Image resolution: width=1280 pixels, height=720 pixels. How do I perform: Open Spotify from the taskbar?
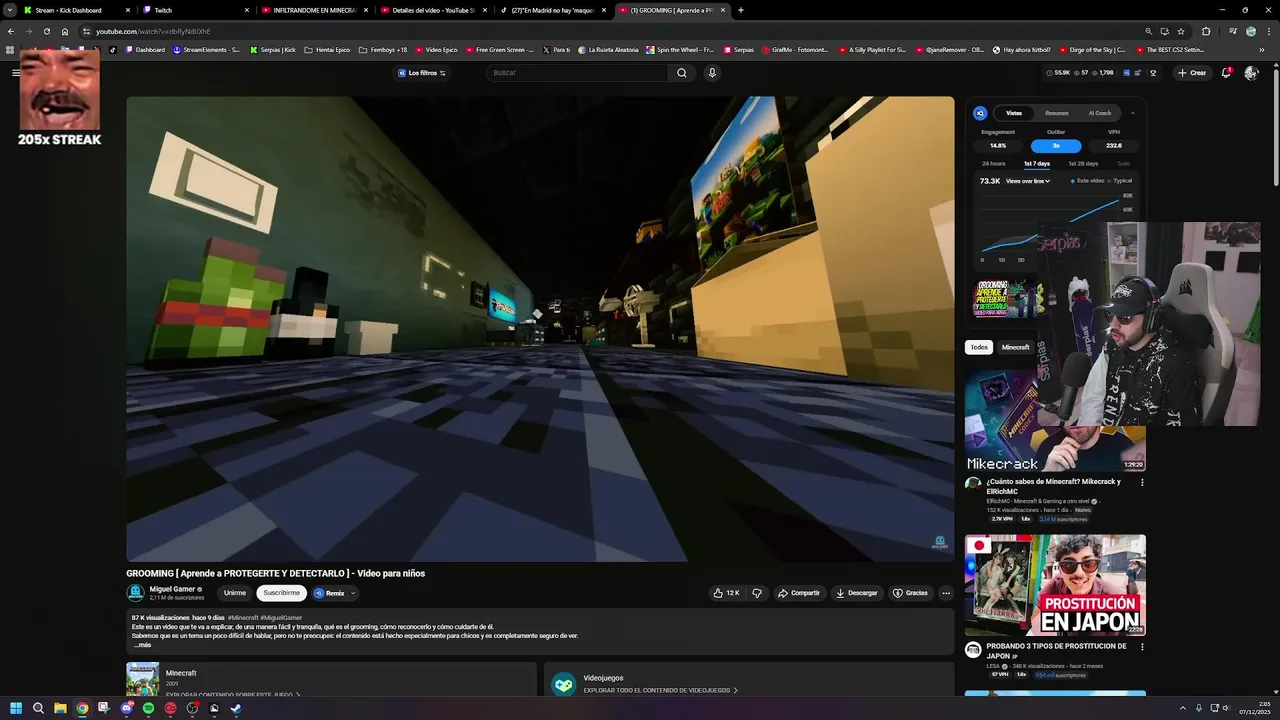point(148,708)
